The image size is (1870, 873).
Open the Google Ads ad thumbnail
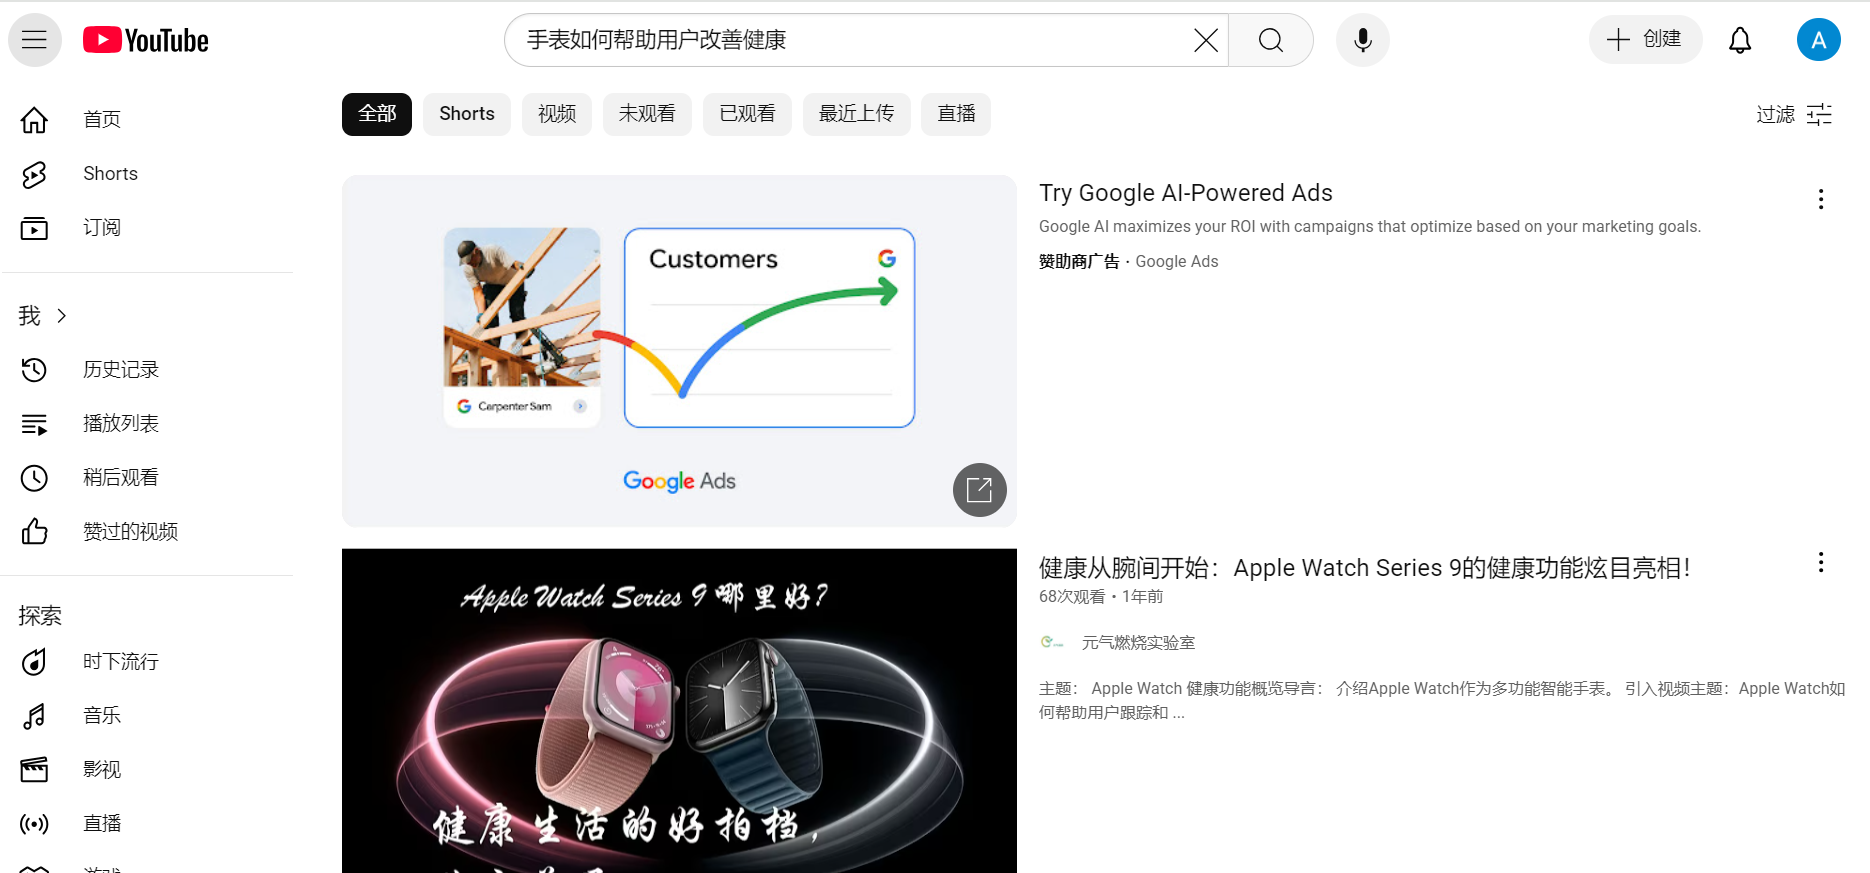tap(679, 351)
